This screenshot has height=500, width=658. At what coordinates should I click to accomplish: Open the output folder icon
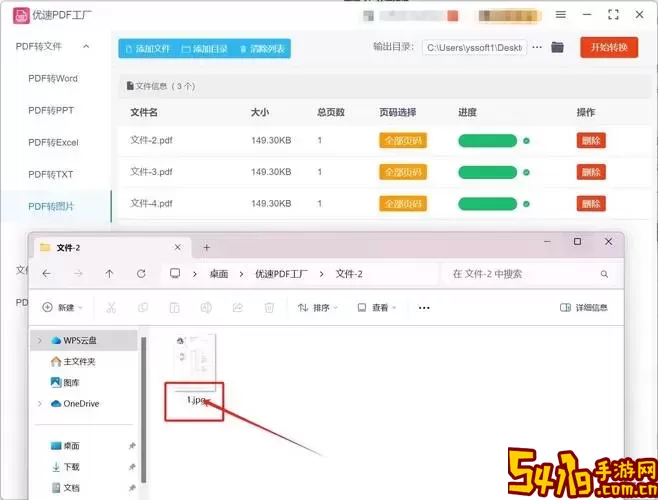557,47
